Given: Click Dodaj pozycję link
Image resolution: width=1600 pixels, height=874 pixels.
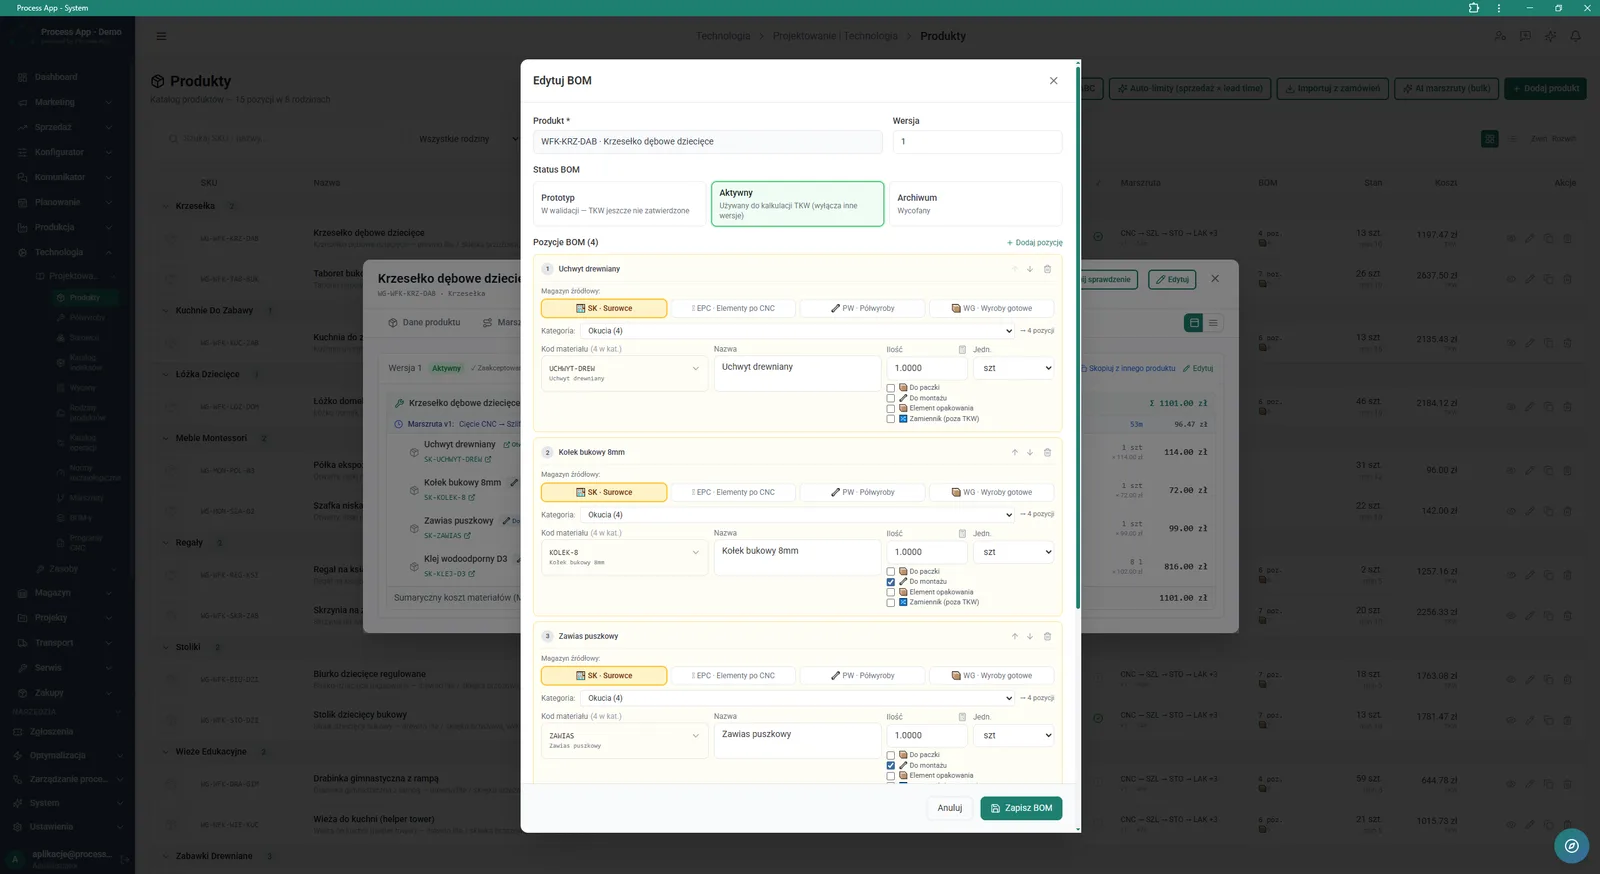Looking at the screenshot, I should [x=1034, y=243].
